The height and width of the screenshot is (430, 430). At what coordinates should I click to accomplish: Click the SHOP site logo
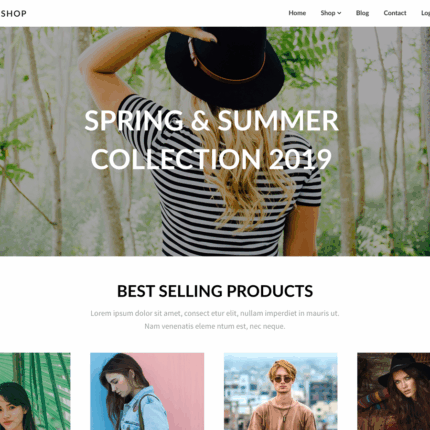pyautogui.click(x=13, y=13)
